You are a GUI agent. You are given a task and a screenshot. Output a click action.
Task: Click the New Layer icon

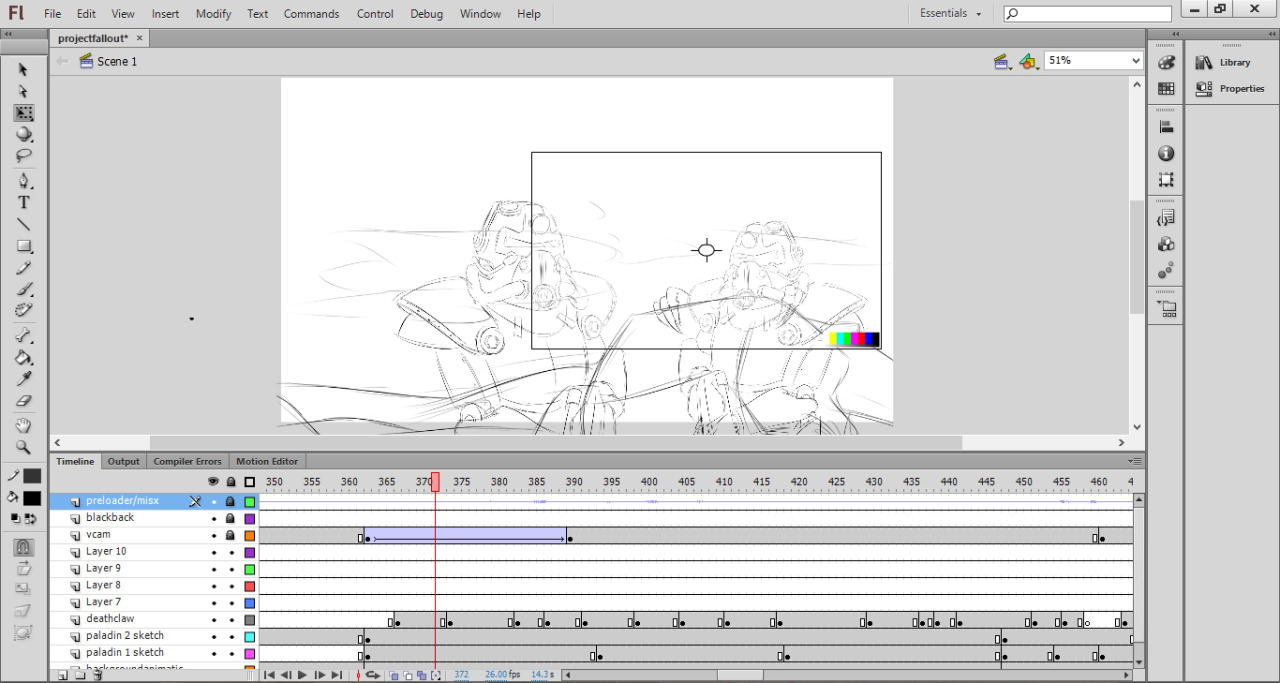click(62, 675)
